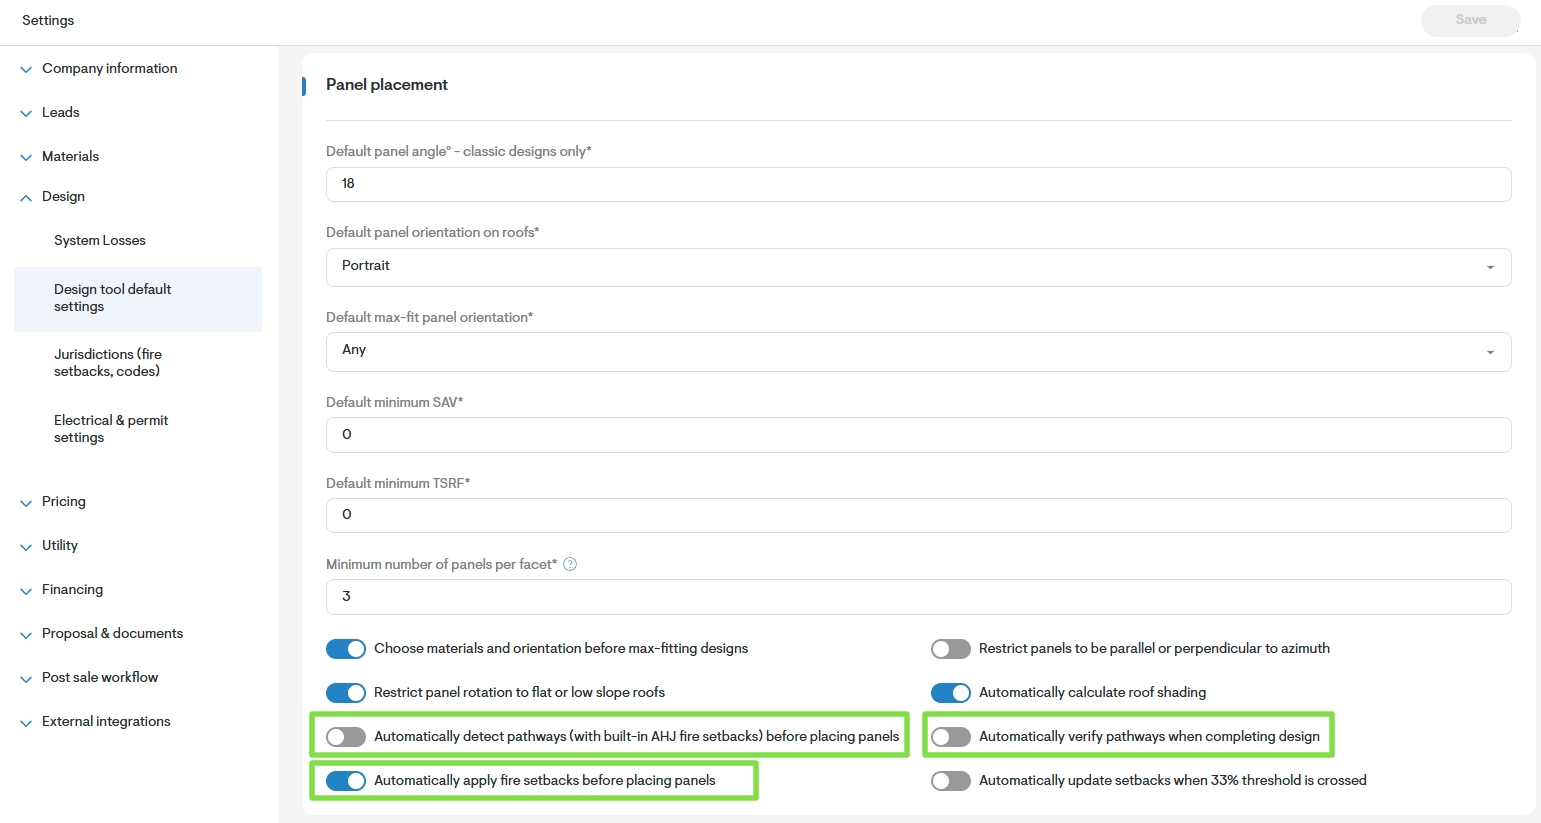The width and height of the screenshot is (1541, 823).
Task: Expand the Materials section
Action: (x=60, y=157)
